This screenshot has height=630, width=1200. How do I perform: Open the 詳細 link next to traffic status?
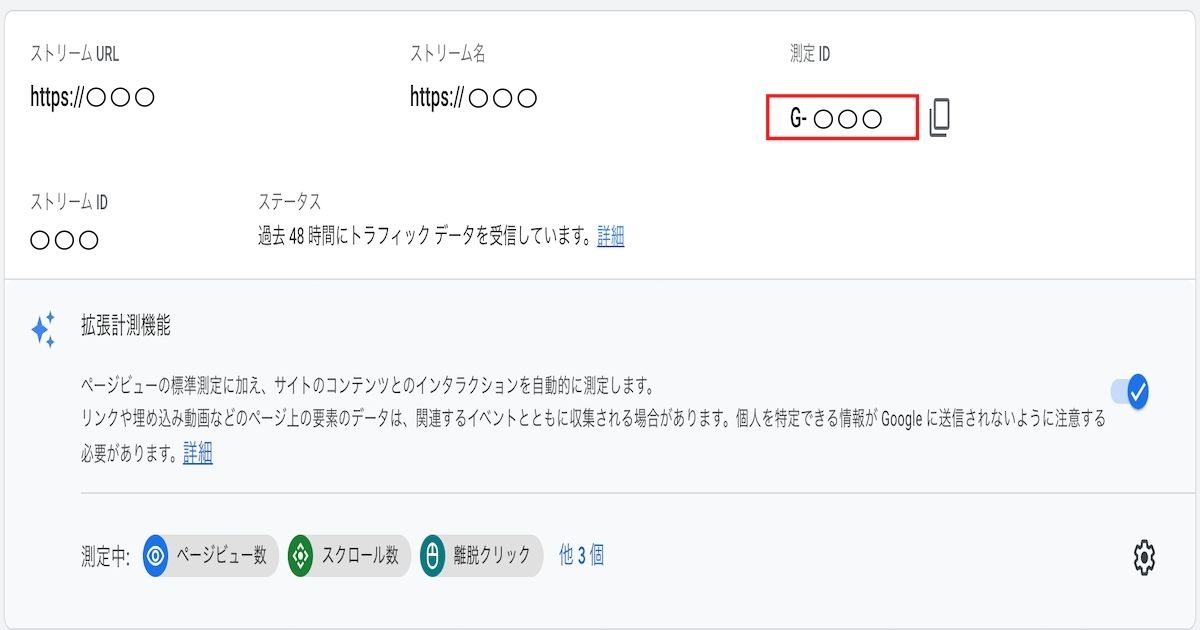[x=611, y=237]
